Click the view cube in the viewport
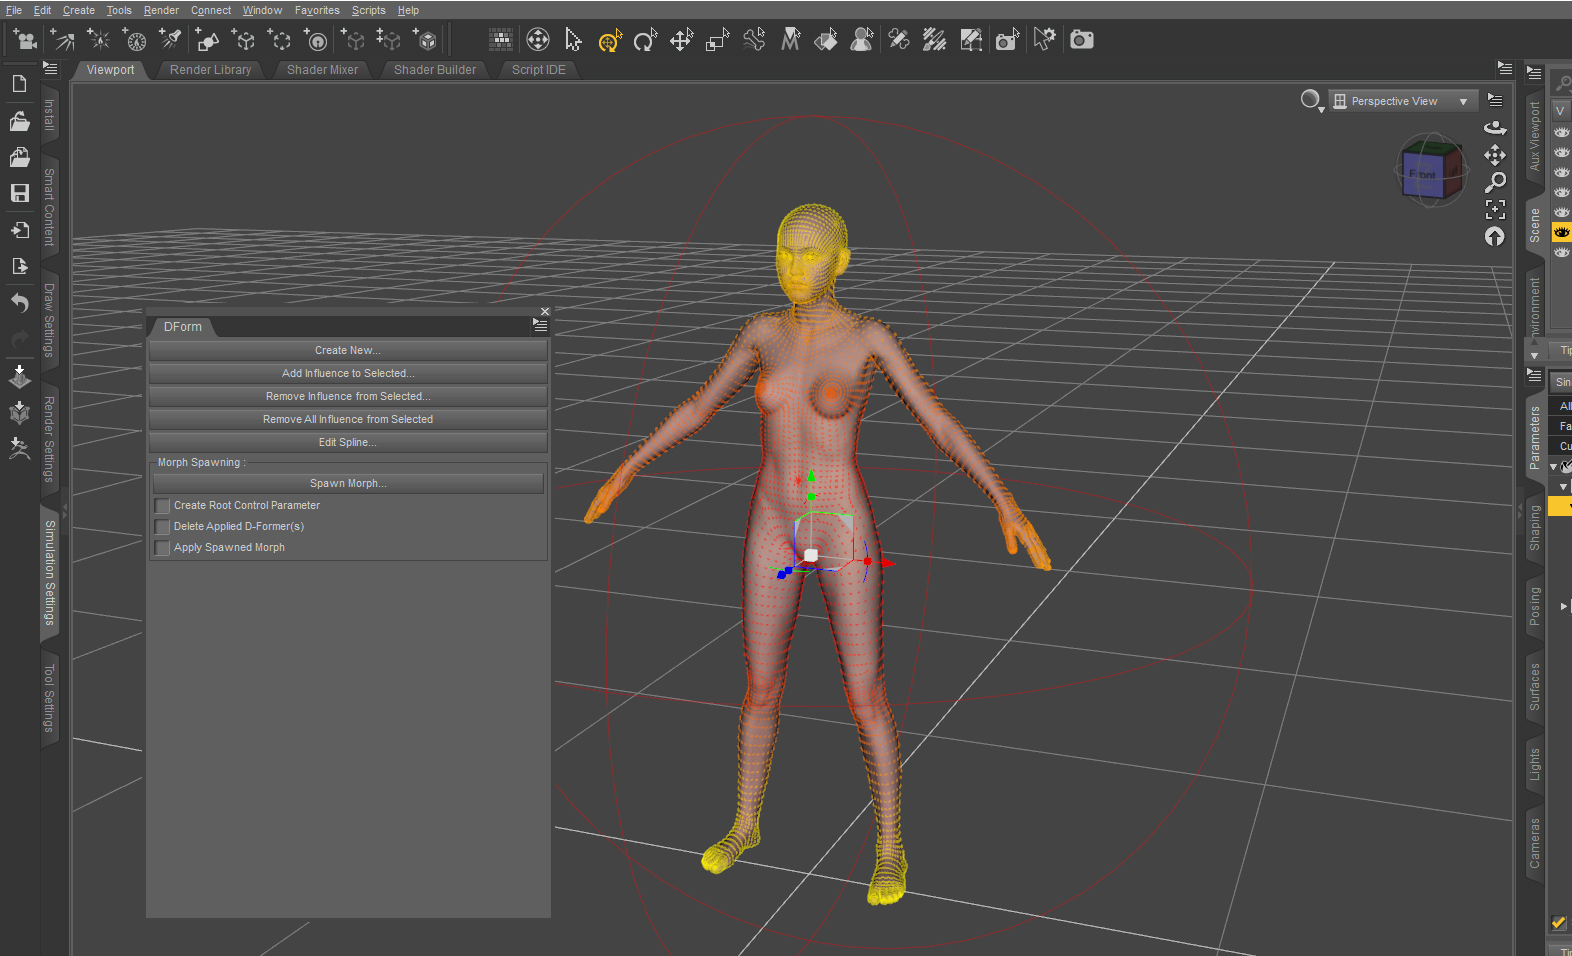This screenshot has height=956, width=1572. point(1431,171)
